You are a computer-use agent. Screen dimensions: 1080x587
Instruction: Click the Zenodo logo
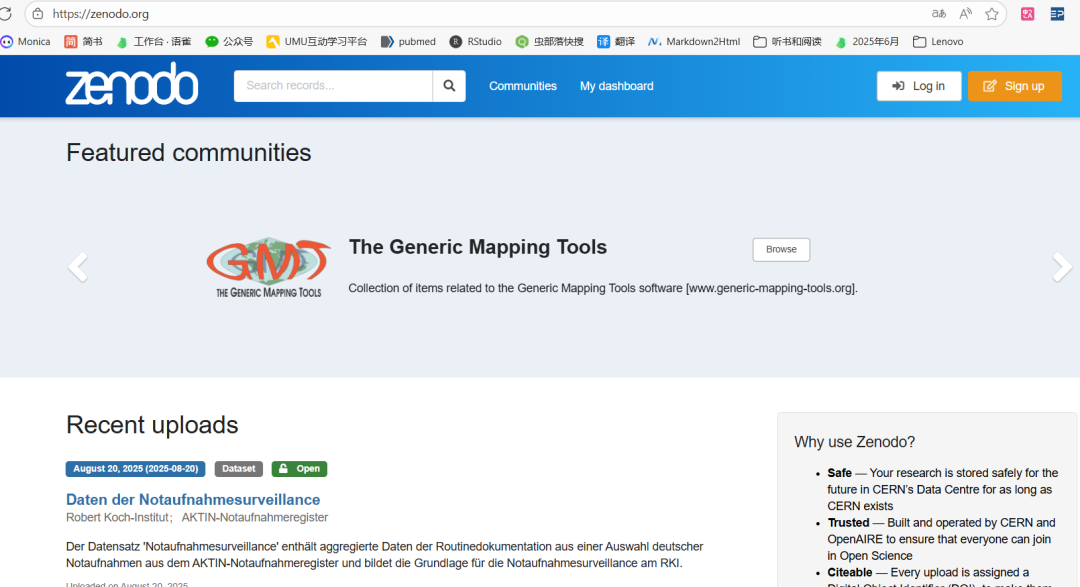click(132, 85)
